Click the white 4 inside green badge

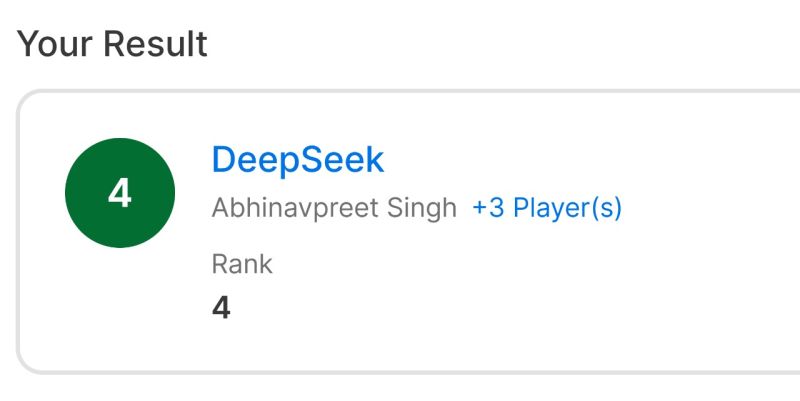click(120, 194)
